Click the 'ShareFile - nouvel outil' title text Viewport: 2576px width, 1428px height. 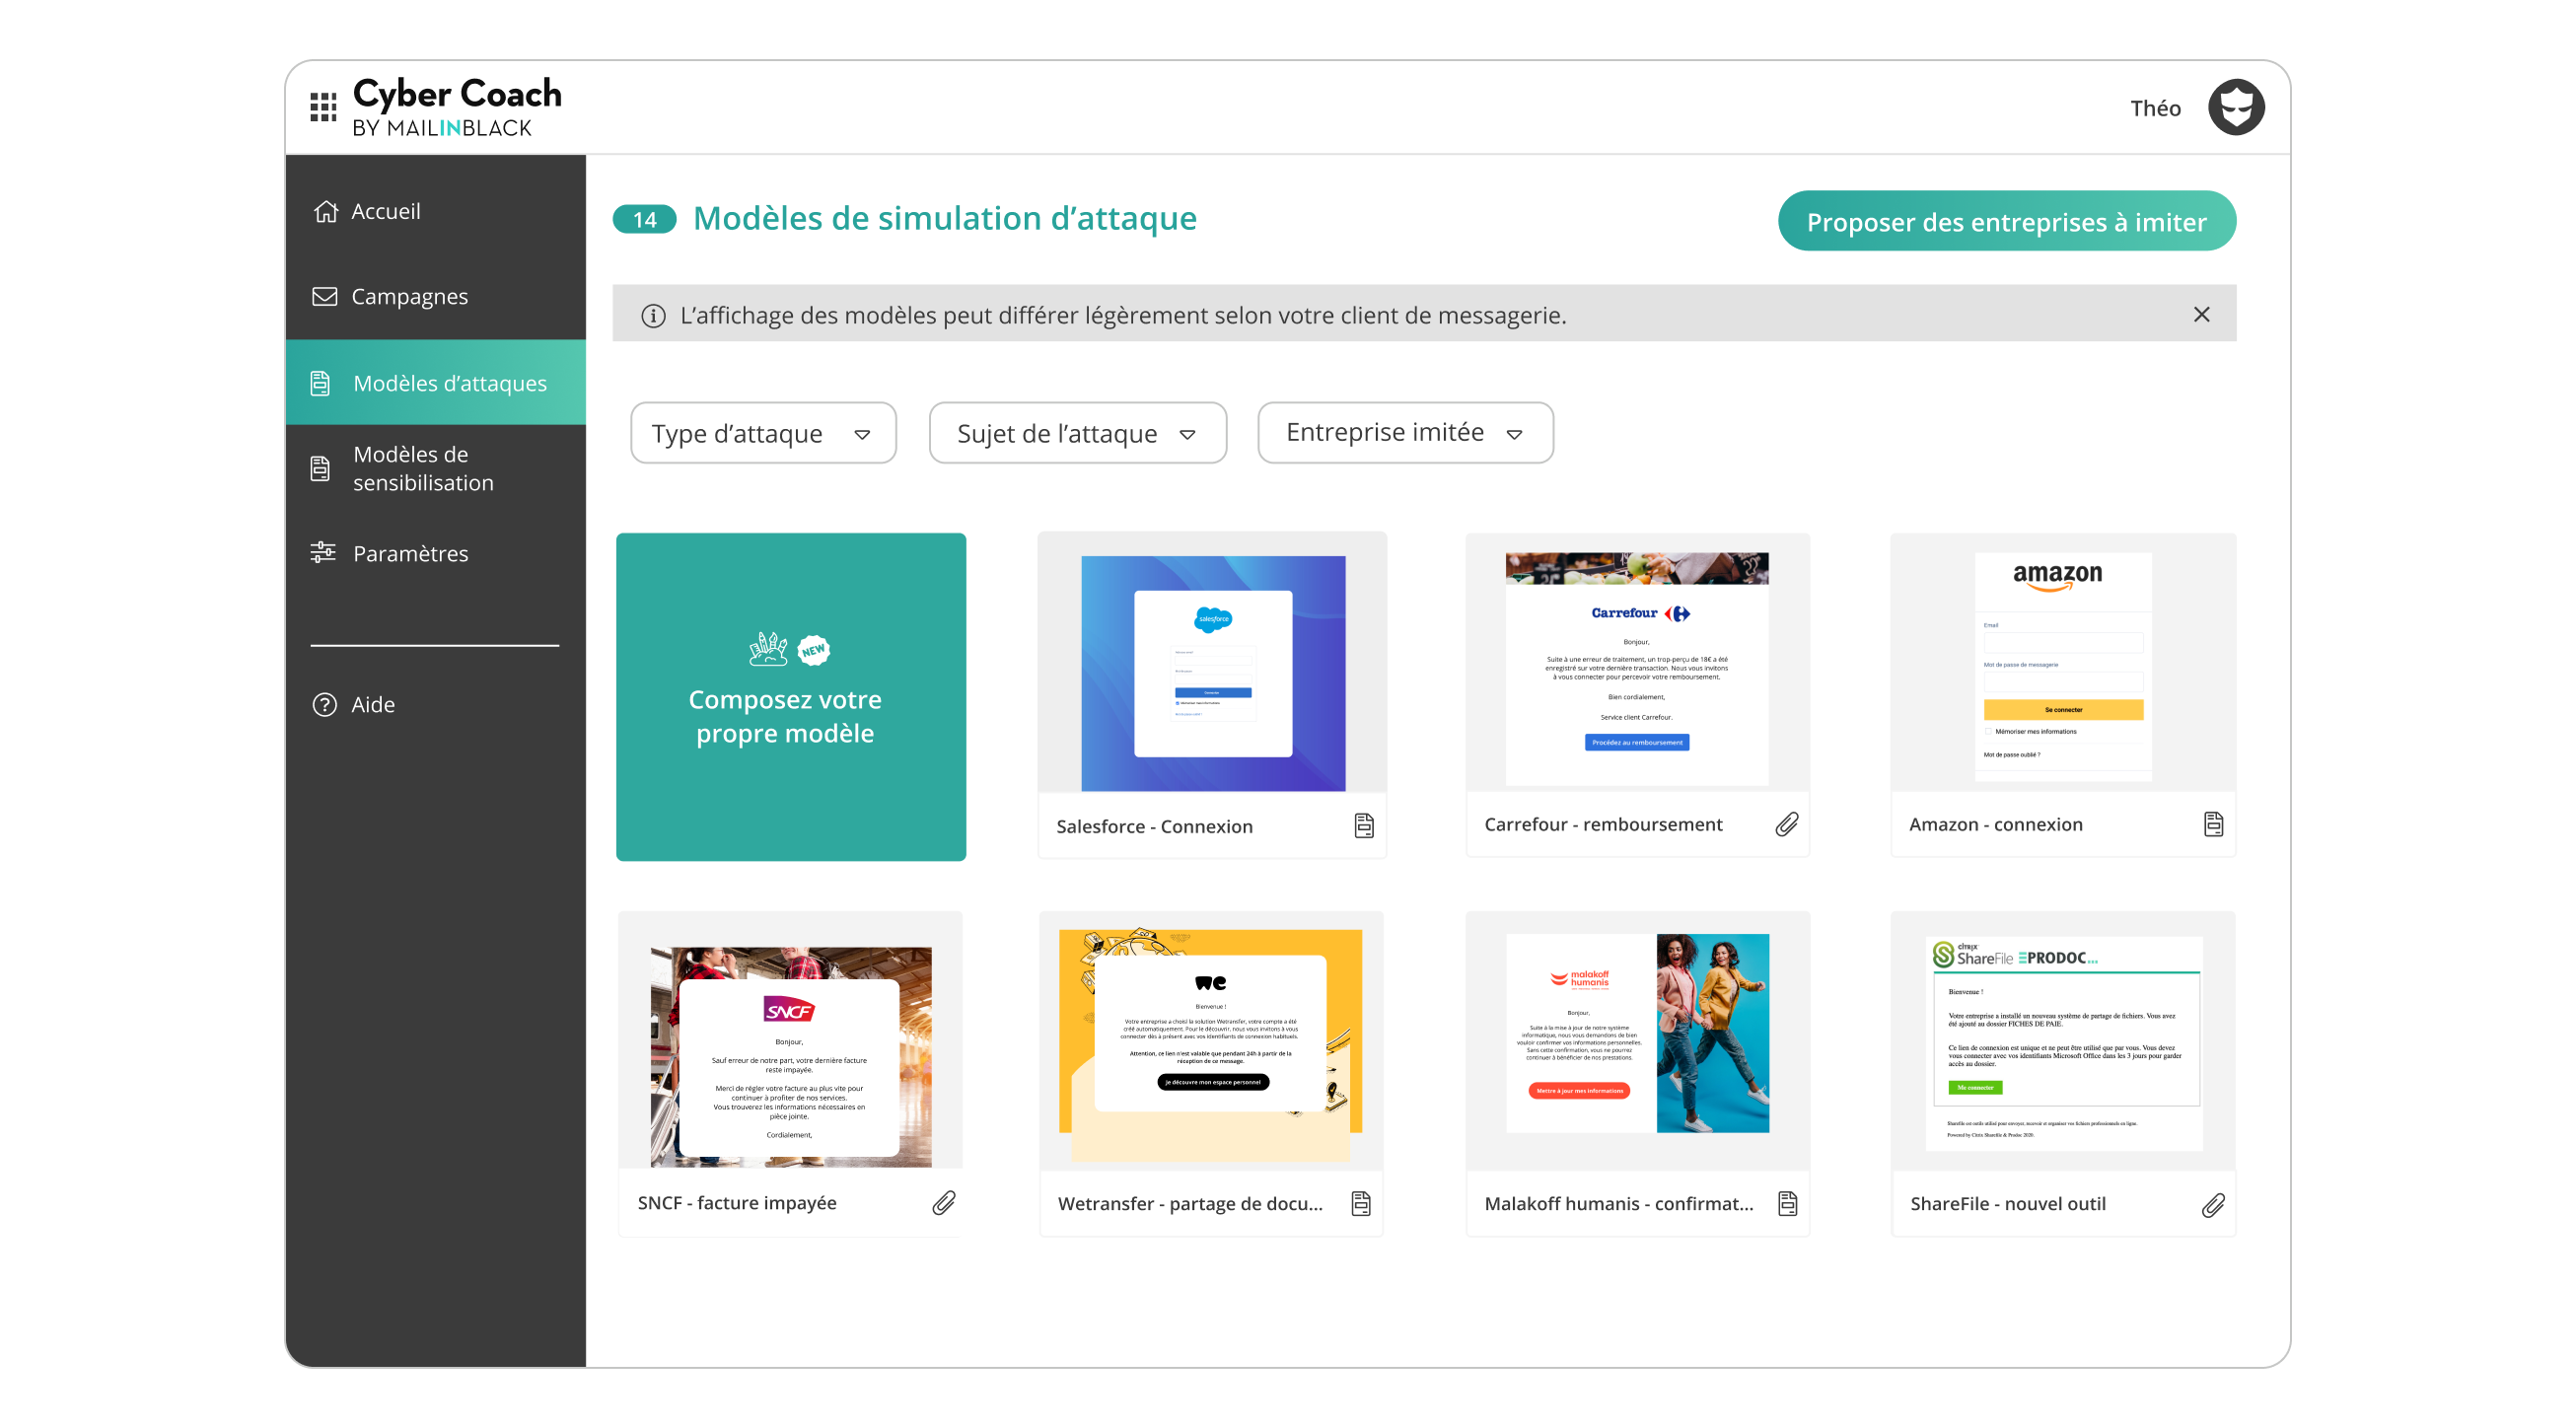(2007, 1203)
